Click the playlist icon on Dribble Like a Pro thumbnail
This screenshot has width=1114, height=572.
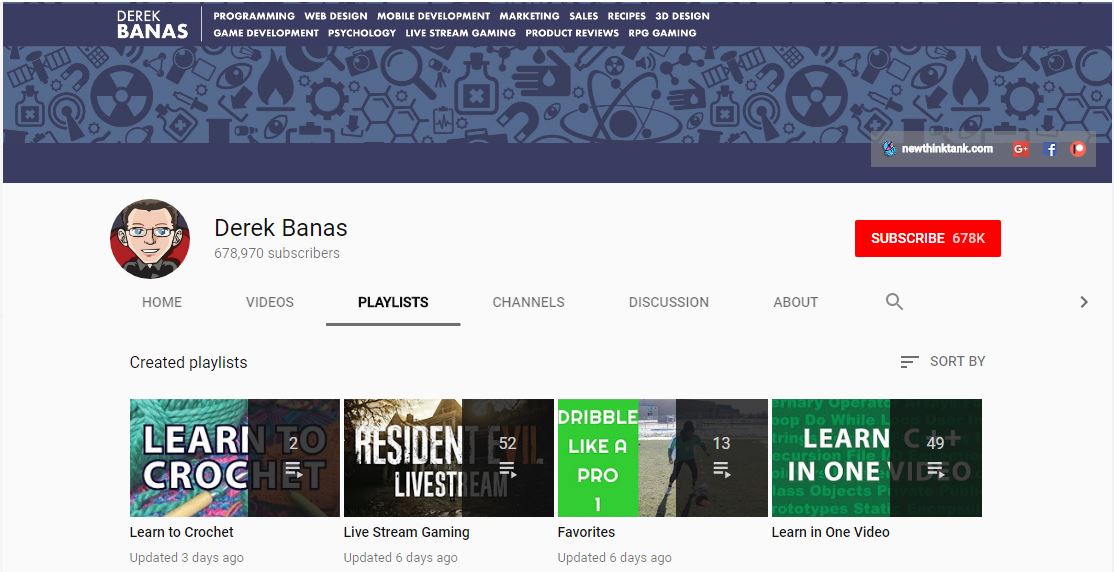pyautogui.click(x=721, y=470)
